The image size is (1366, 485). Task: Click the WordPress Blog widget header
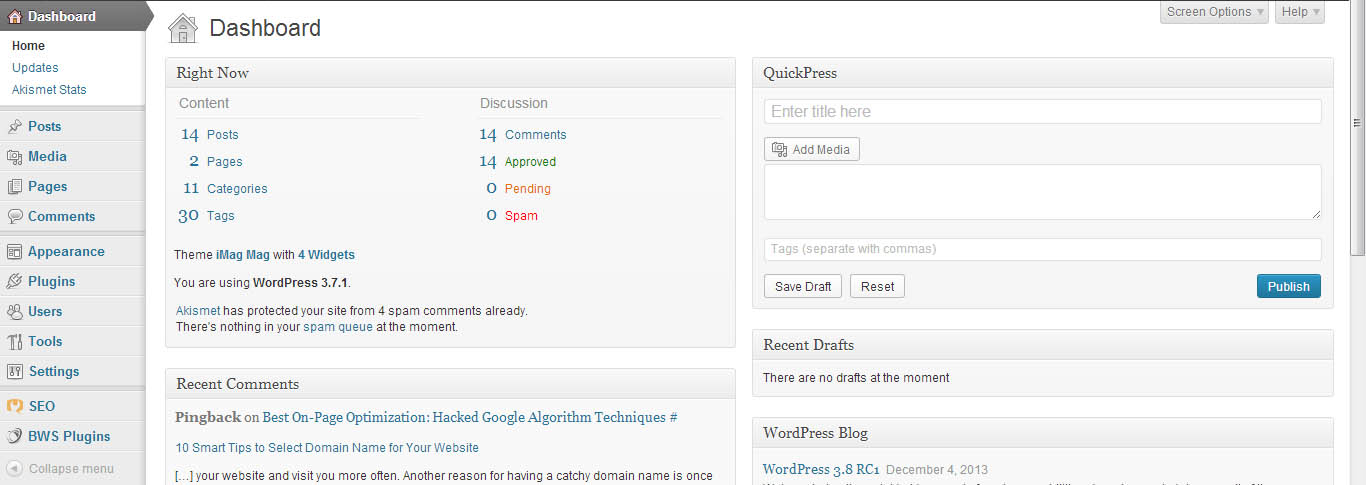pos(1042,433)
